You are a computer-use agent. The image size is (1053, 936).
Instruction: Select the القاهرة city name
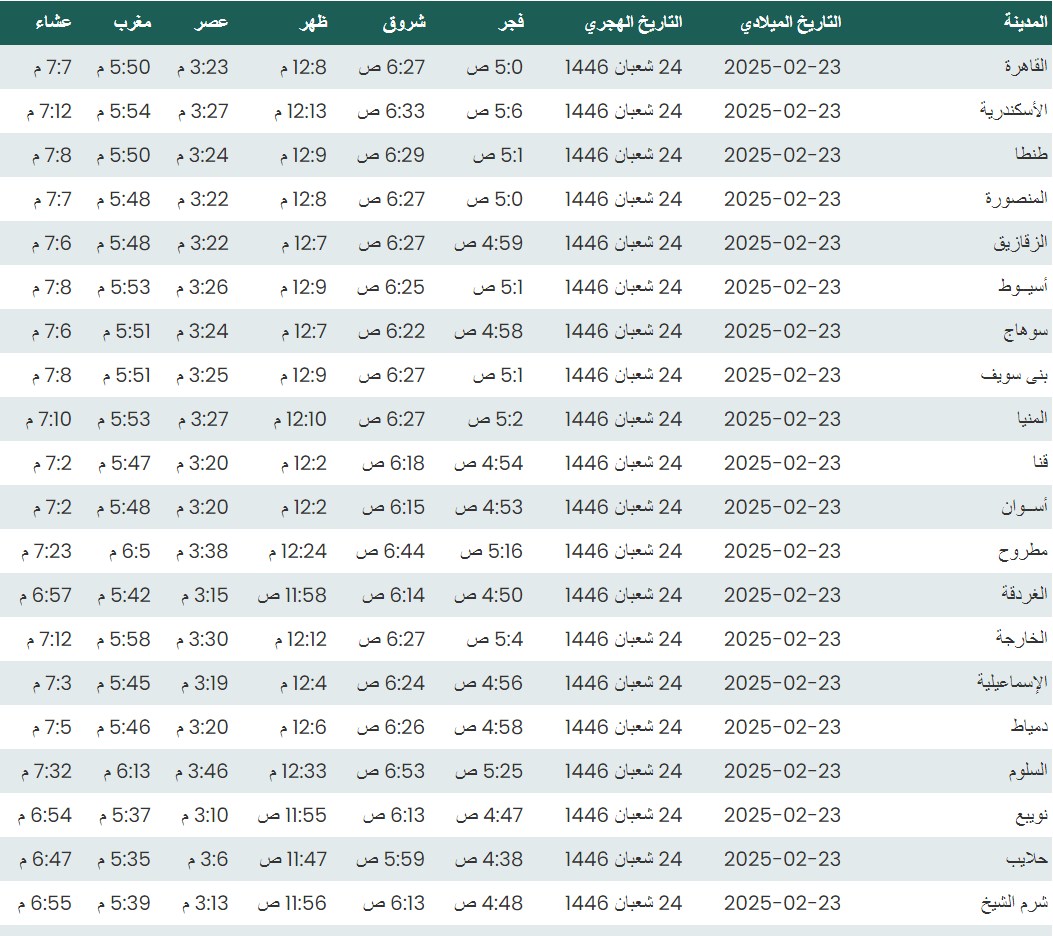1024,67
